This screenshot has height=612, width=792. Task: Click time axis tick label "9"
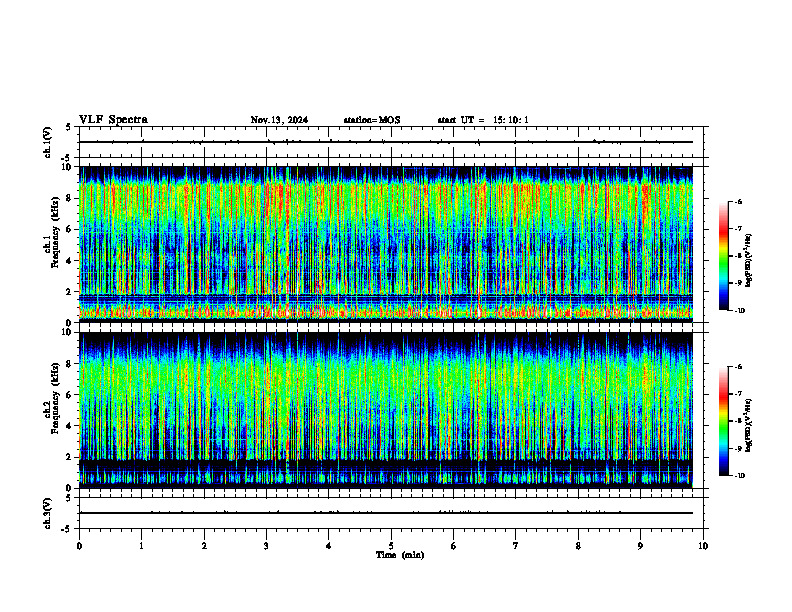[640, 546]
